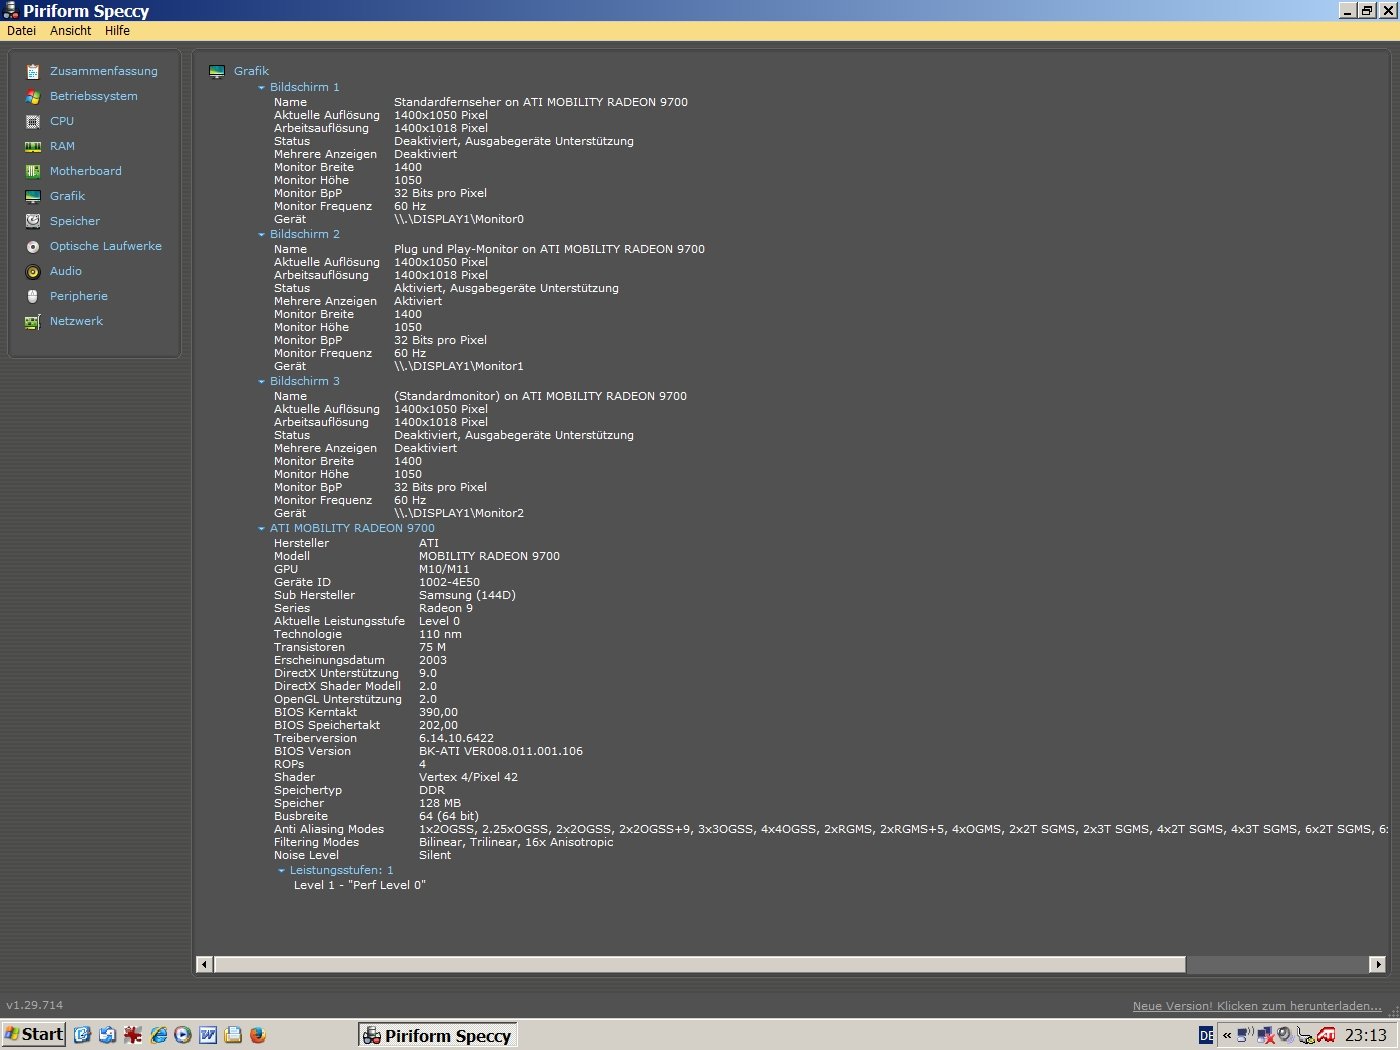Image resolution: width=1400 pixels, height=1050 pixels.
Task: View the Motherboard details
Action: coord(86,172)
